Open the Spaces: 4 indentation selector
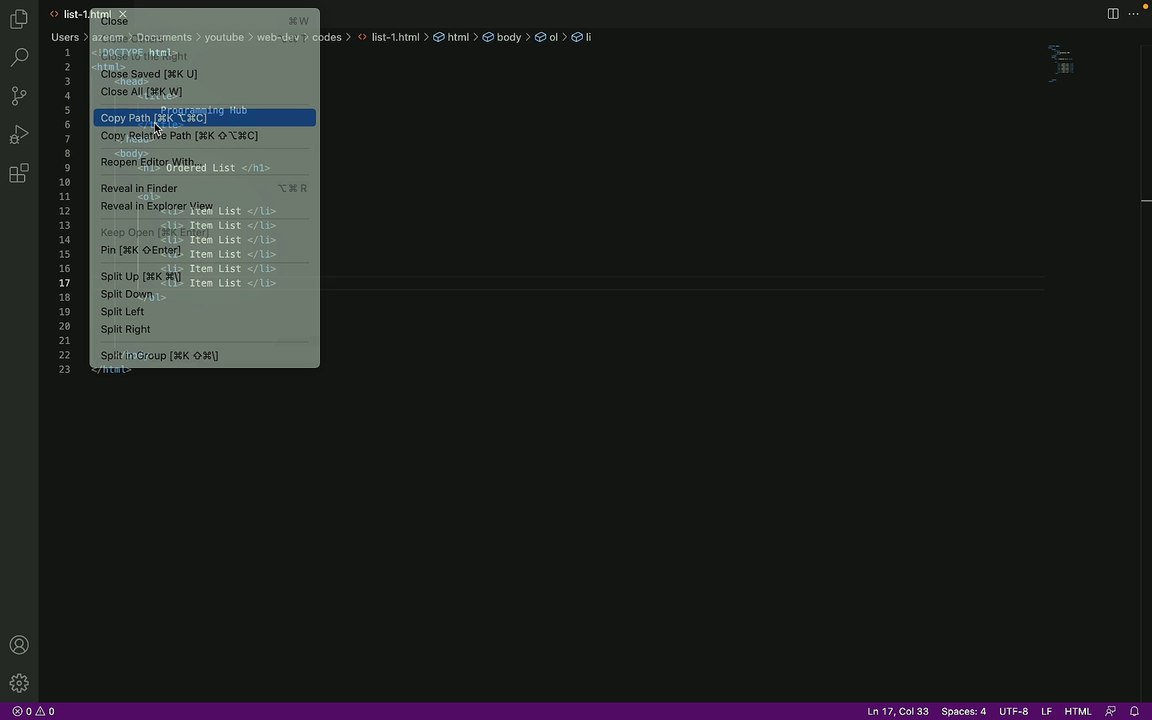The width and height of the screenshot is (1152, 720). pos(963,711)
